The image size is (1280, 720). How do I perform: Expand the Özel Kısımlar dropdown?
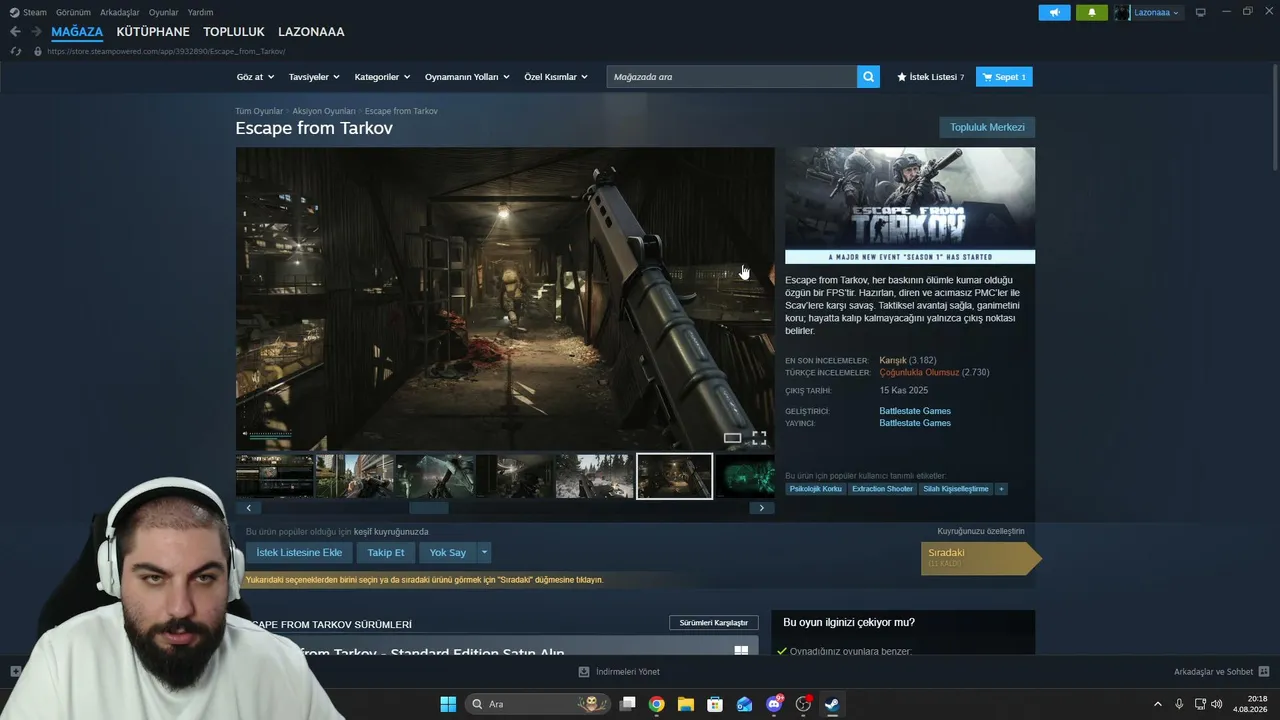(556, 77)
